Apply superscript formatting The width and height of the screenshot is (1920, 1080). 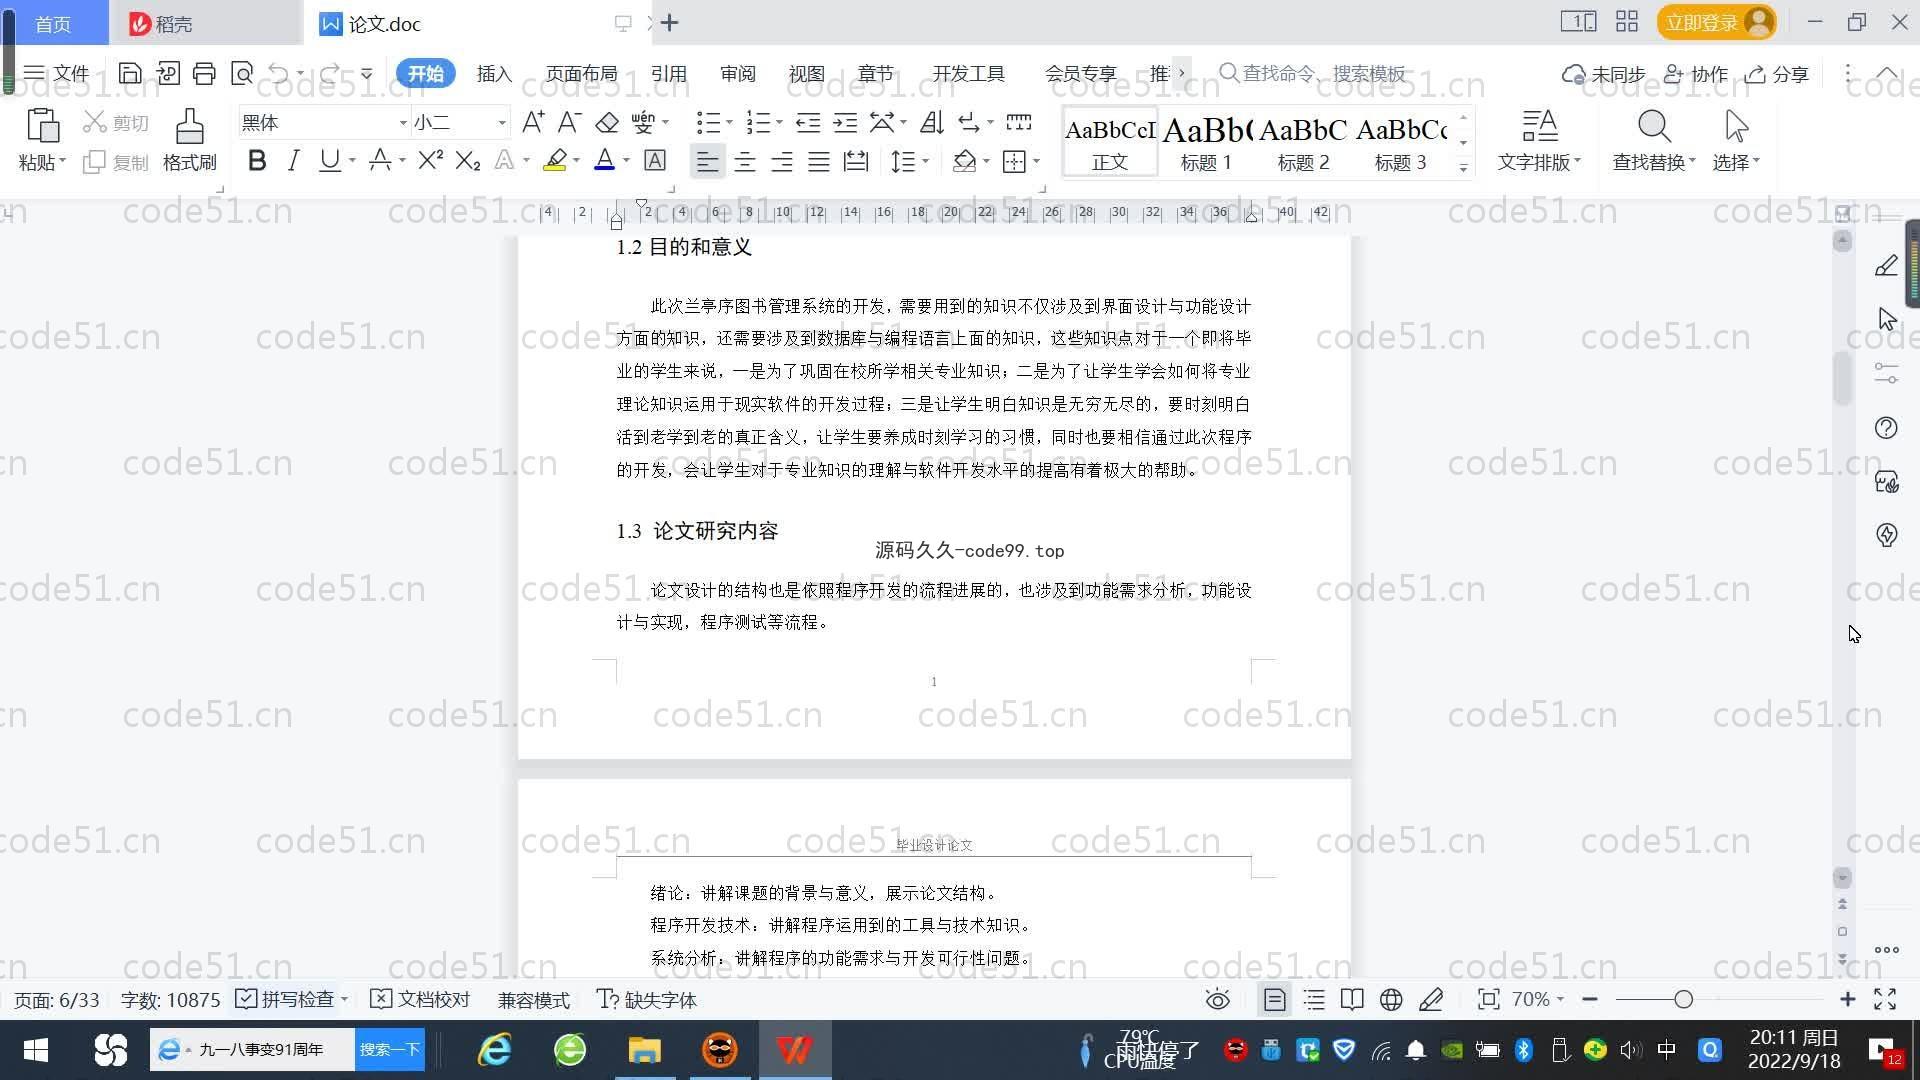(x=430, y=160)
